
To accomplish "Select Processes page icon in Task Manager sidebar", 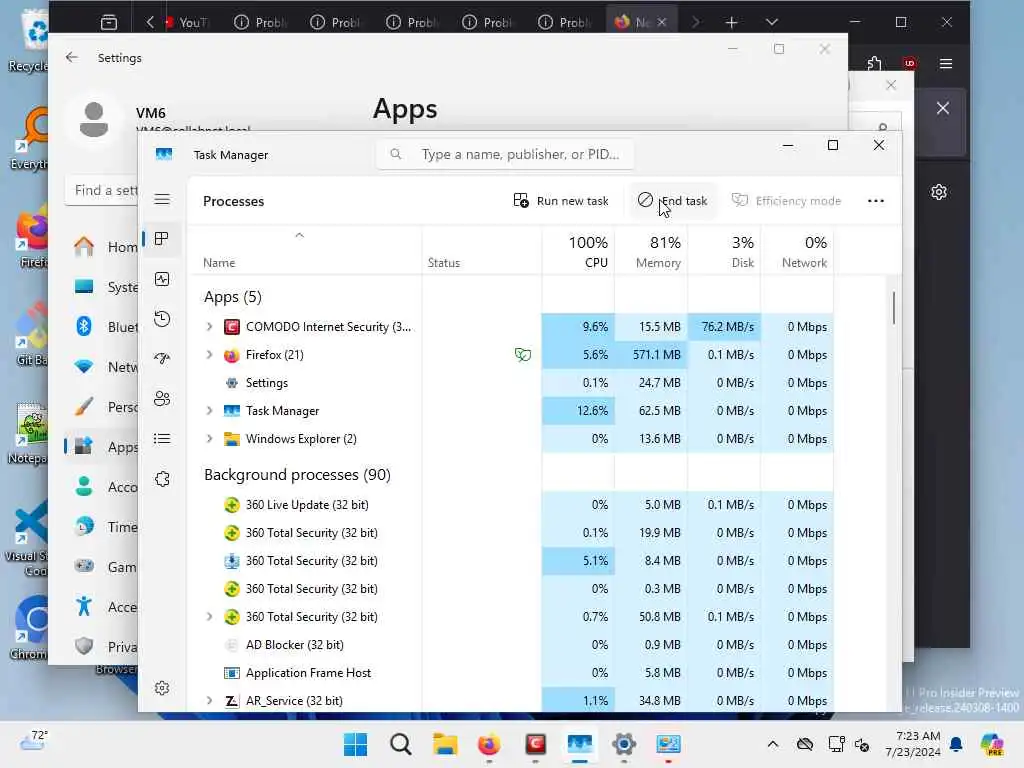I will click(x=162, y=239).
